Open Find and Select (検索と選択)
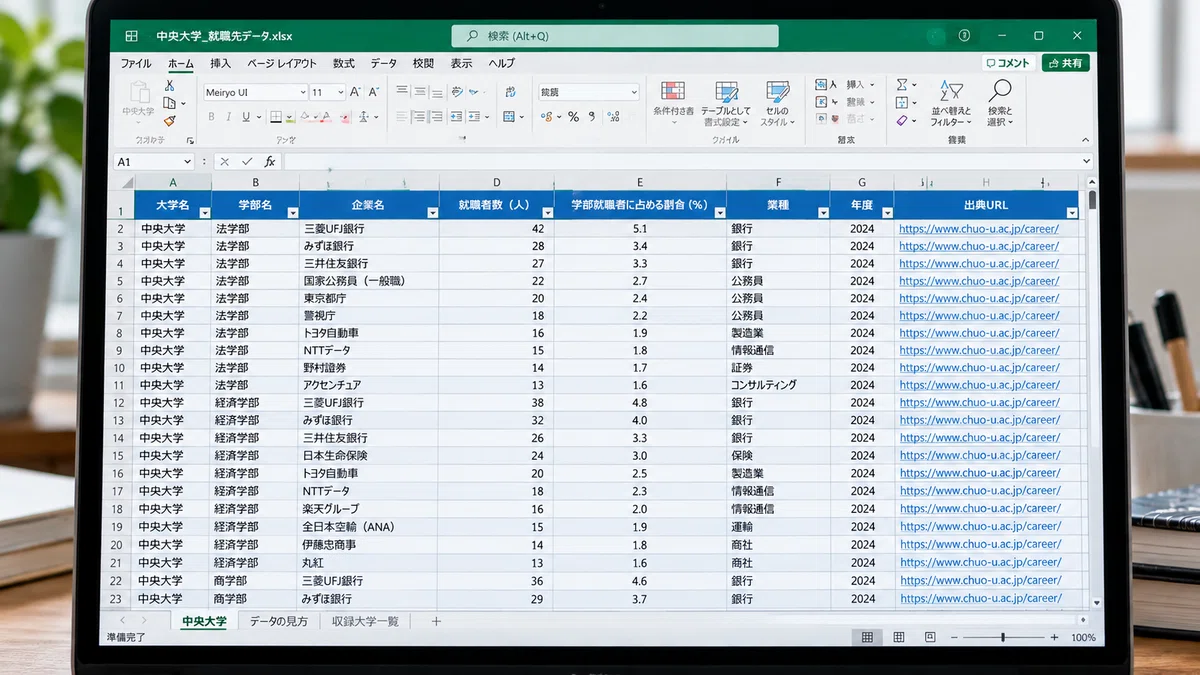The width and height of the screenshot is (1200, 675). click(999, 104)
